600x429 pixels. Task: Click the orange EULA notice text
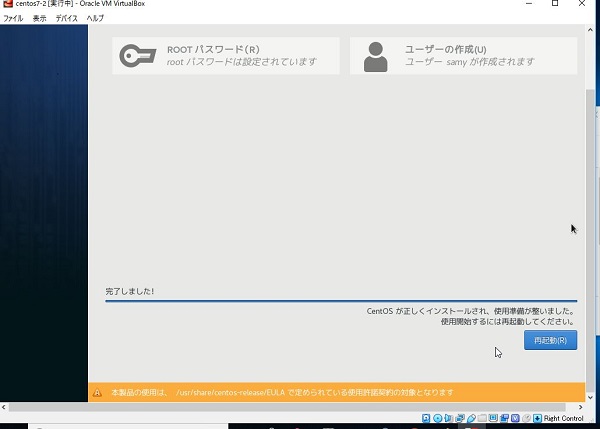282,393
